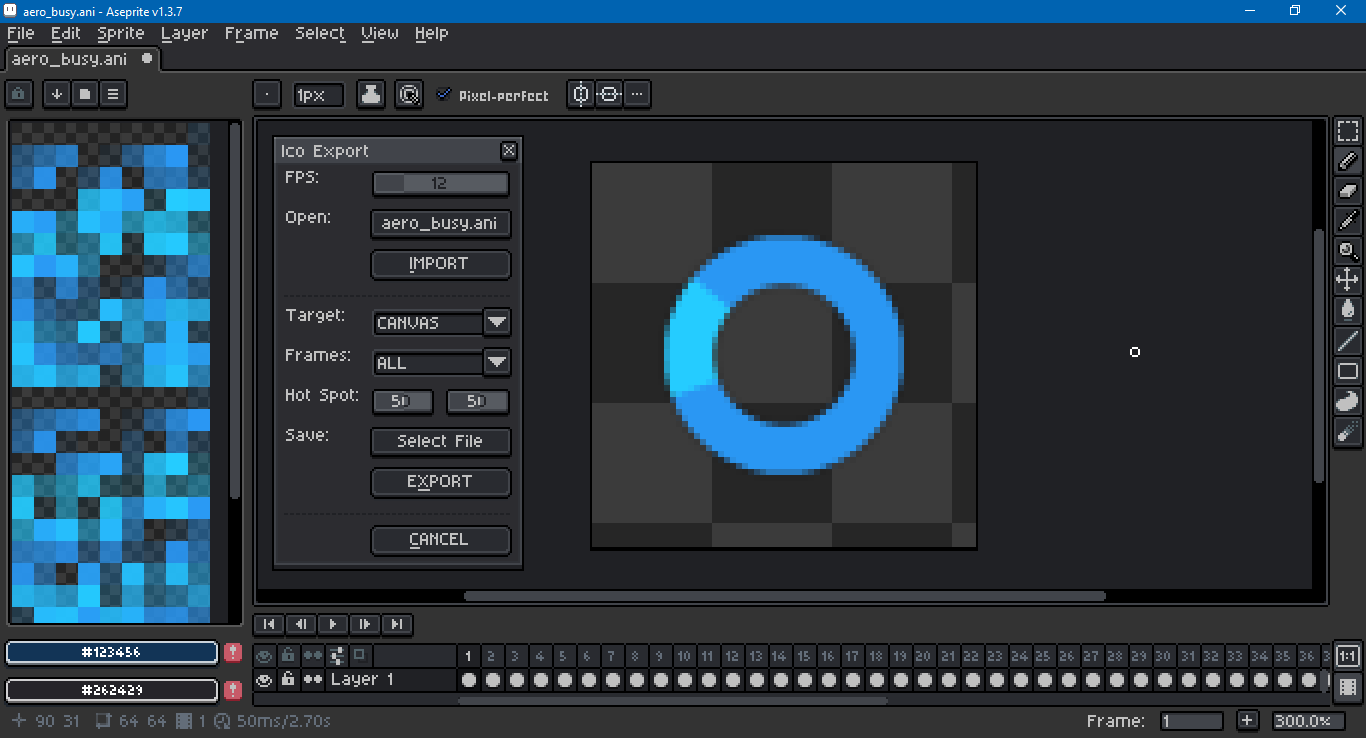This screenshot has width=1366, height=738.
Task: Toggle the Pixel-perfect checkbox
Action: tap(444, 95)
